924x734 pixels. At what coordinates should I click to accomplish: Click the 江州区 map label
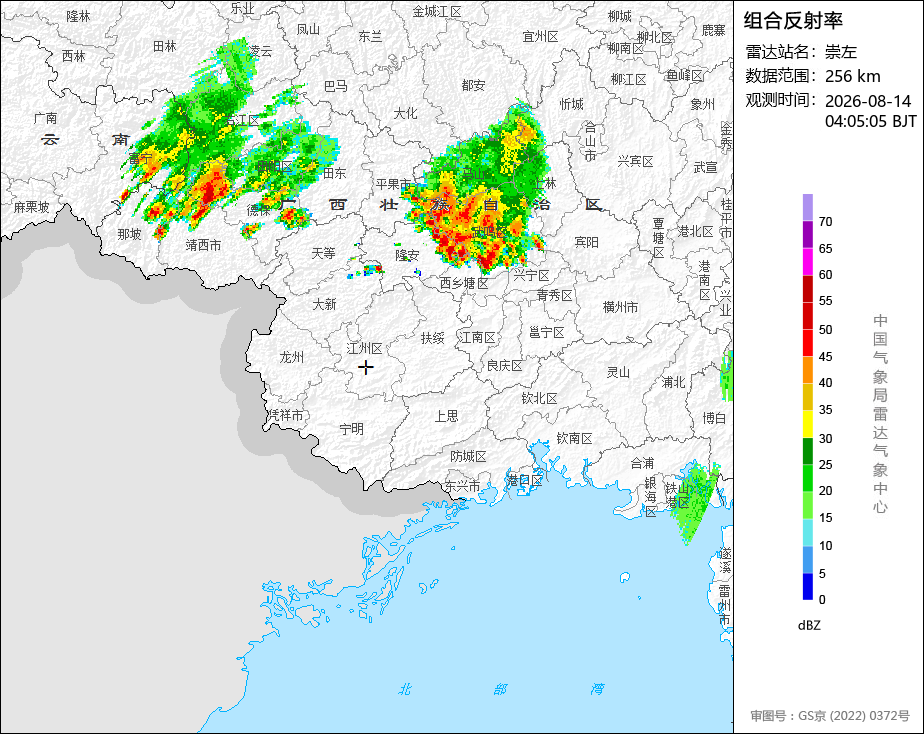point(365,348)
